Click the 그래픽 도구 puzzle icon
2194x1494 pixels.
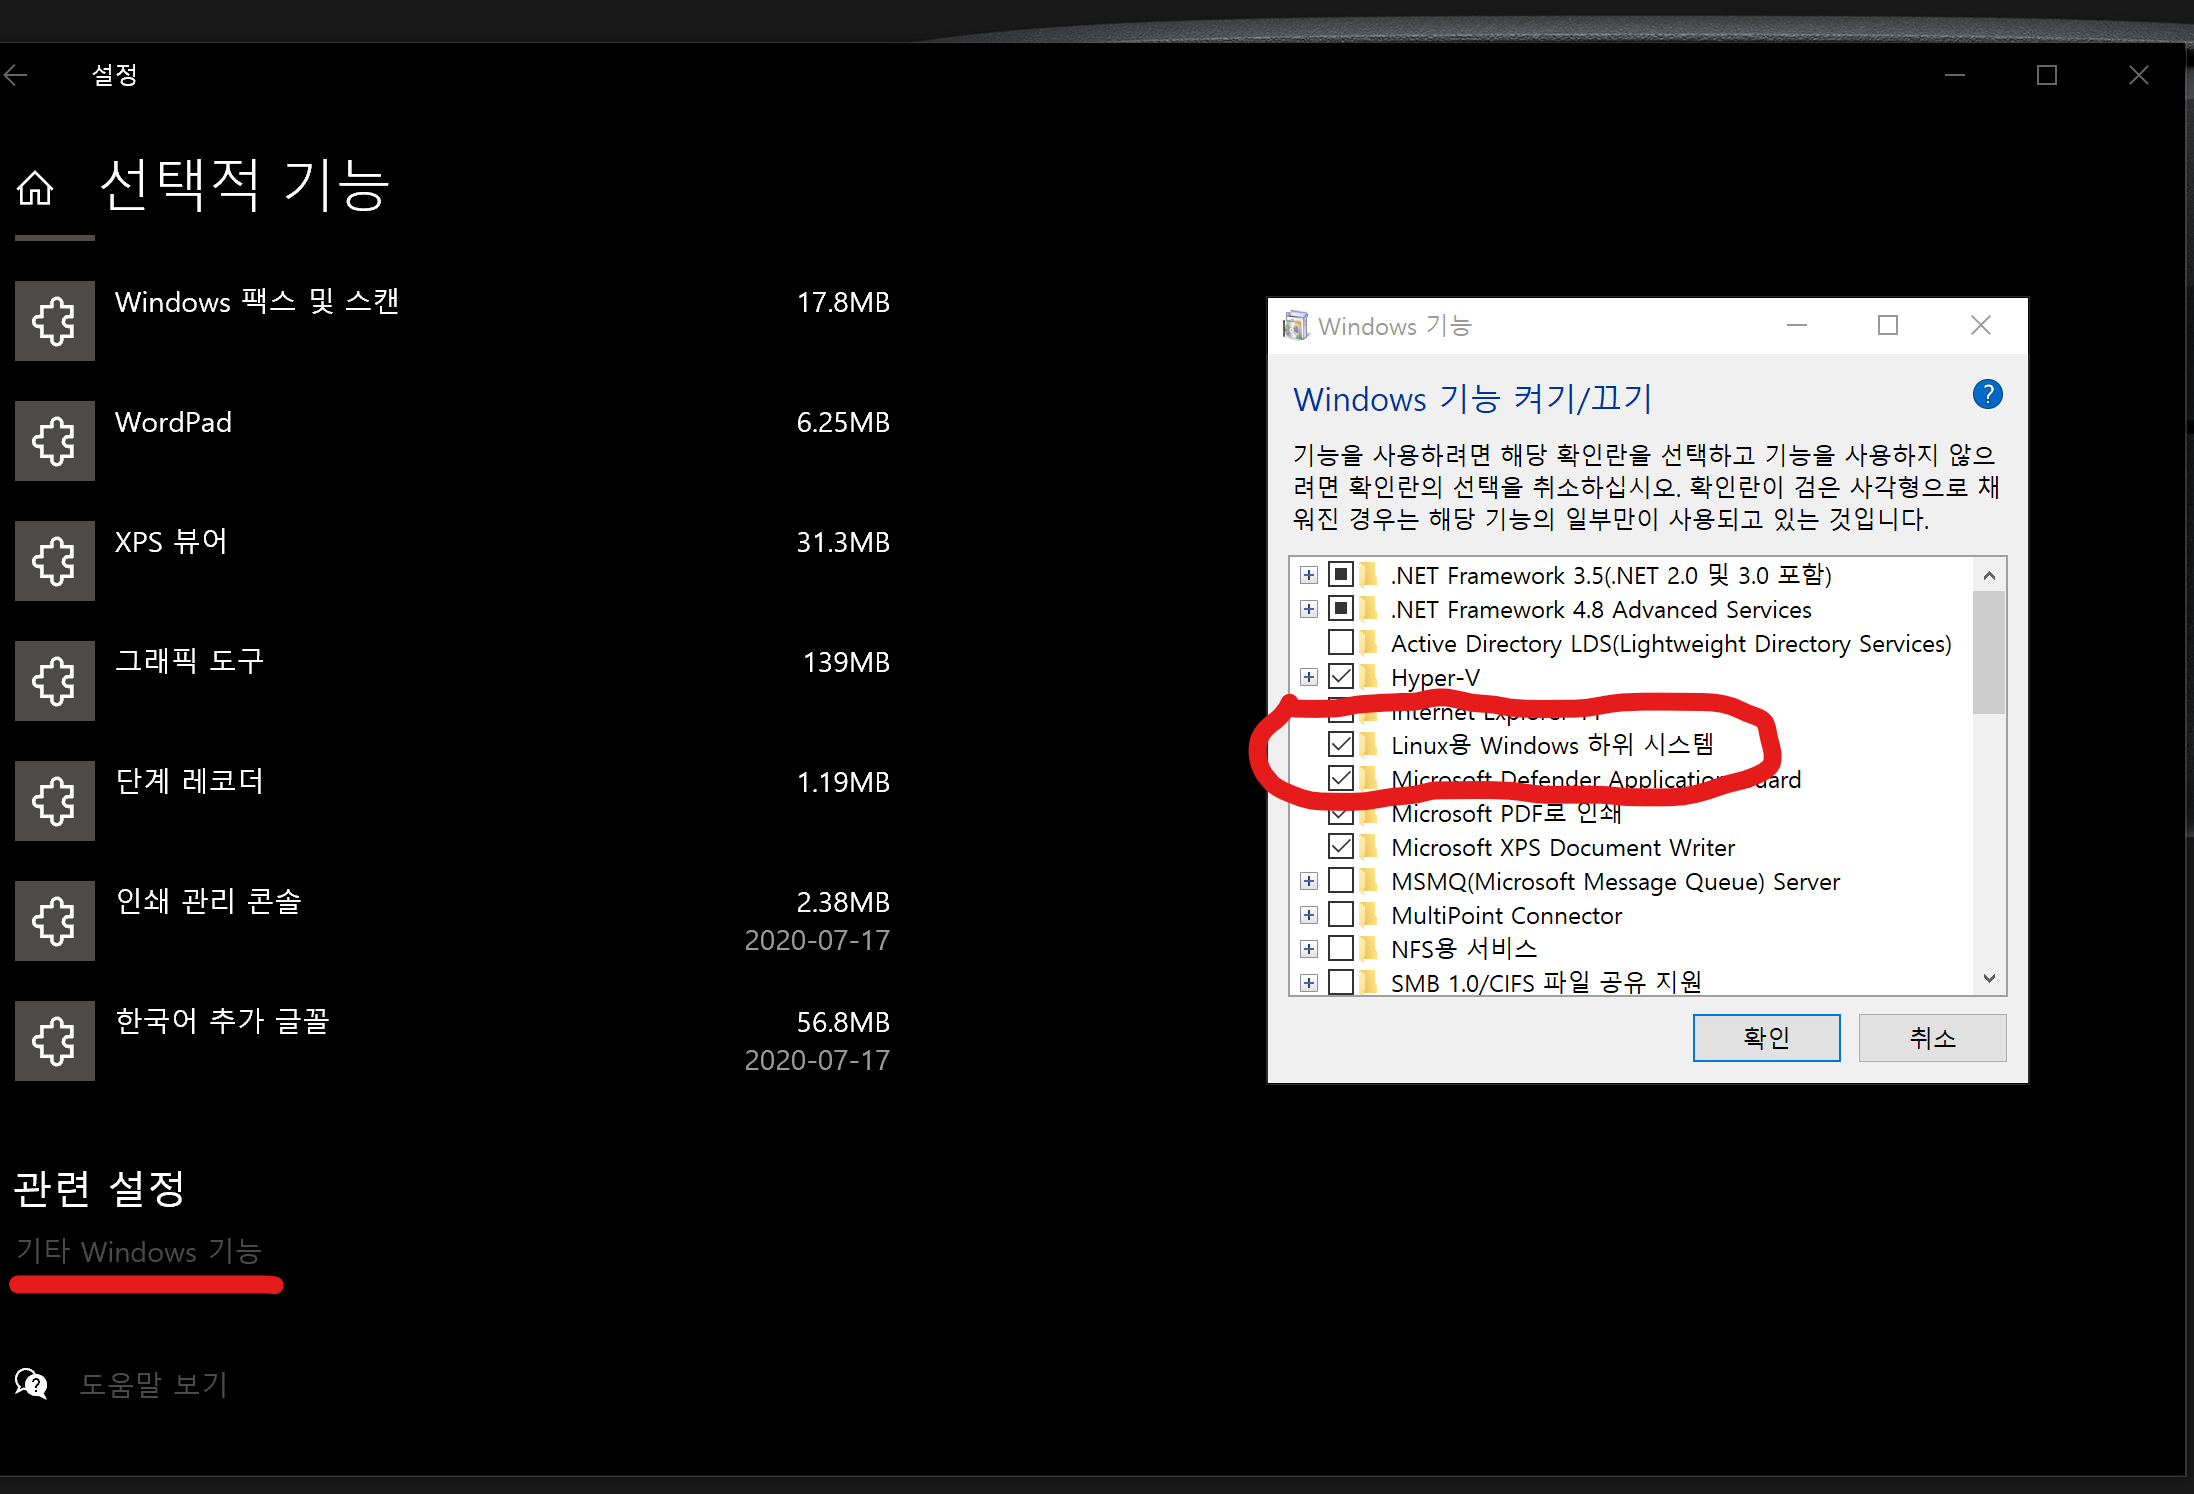tap(55, 681)
